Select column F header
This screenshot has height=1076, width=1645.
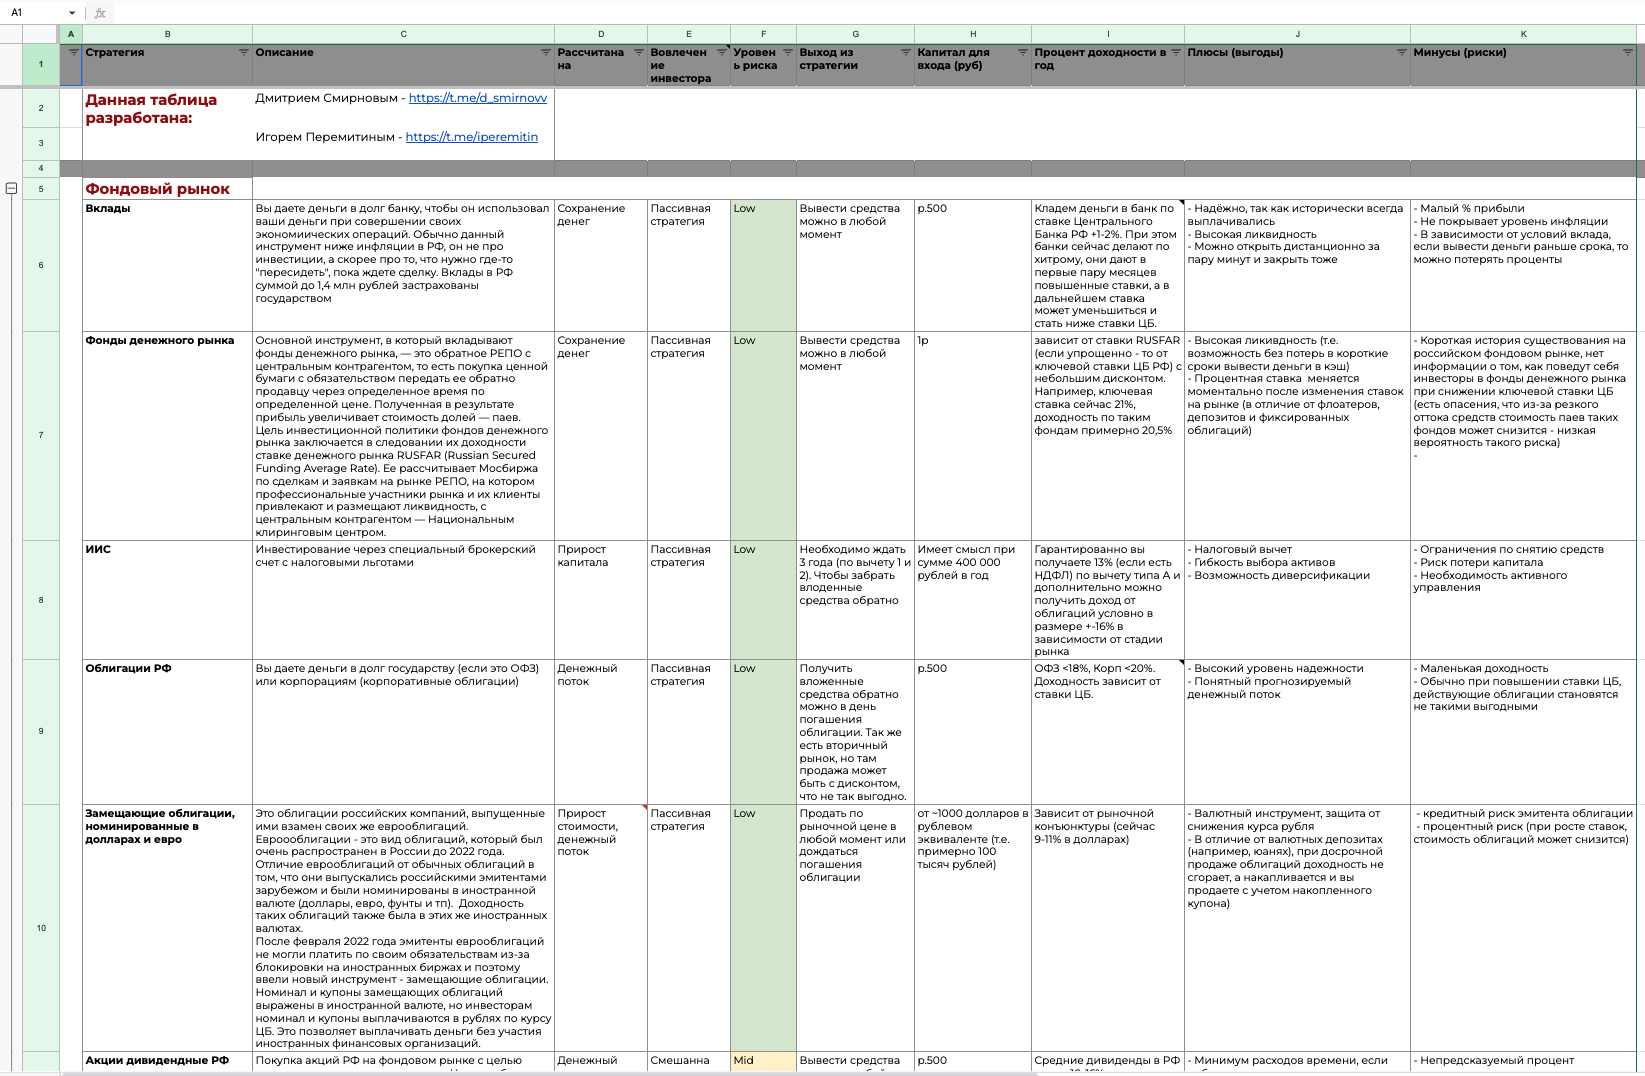point(763,34)
